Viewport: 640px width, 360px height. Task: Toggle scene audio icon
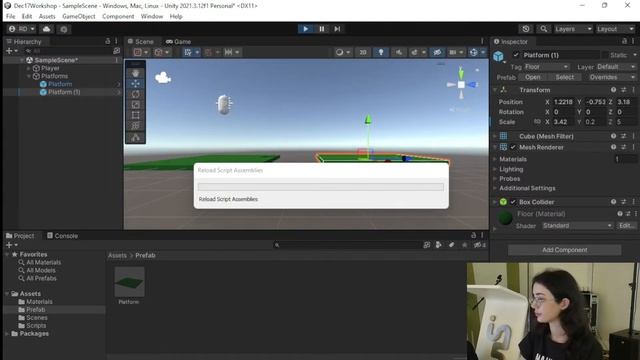[x=399, y=52]
